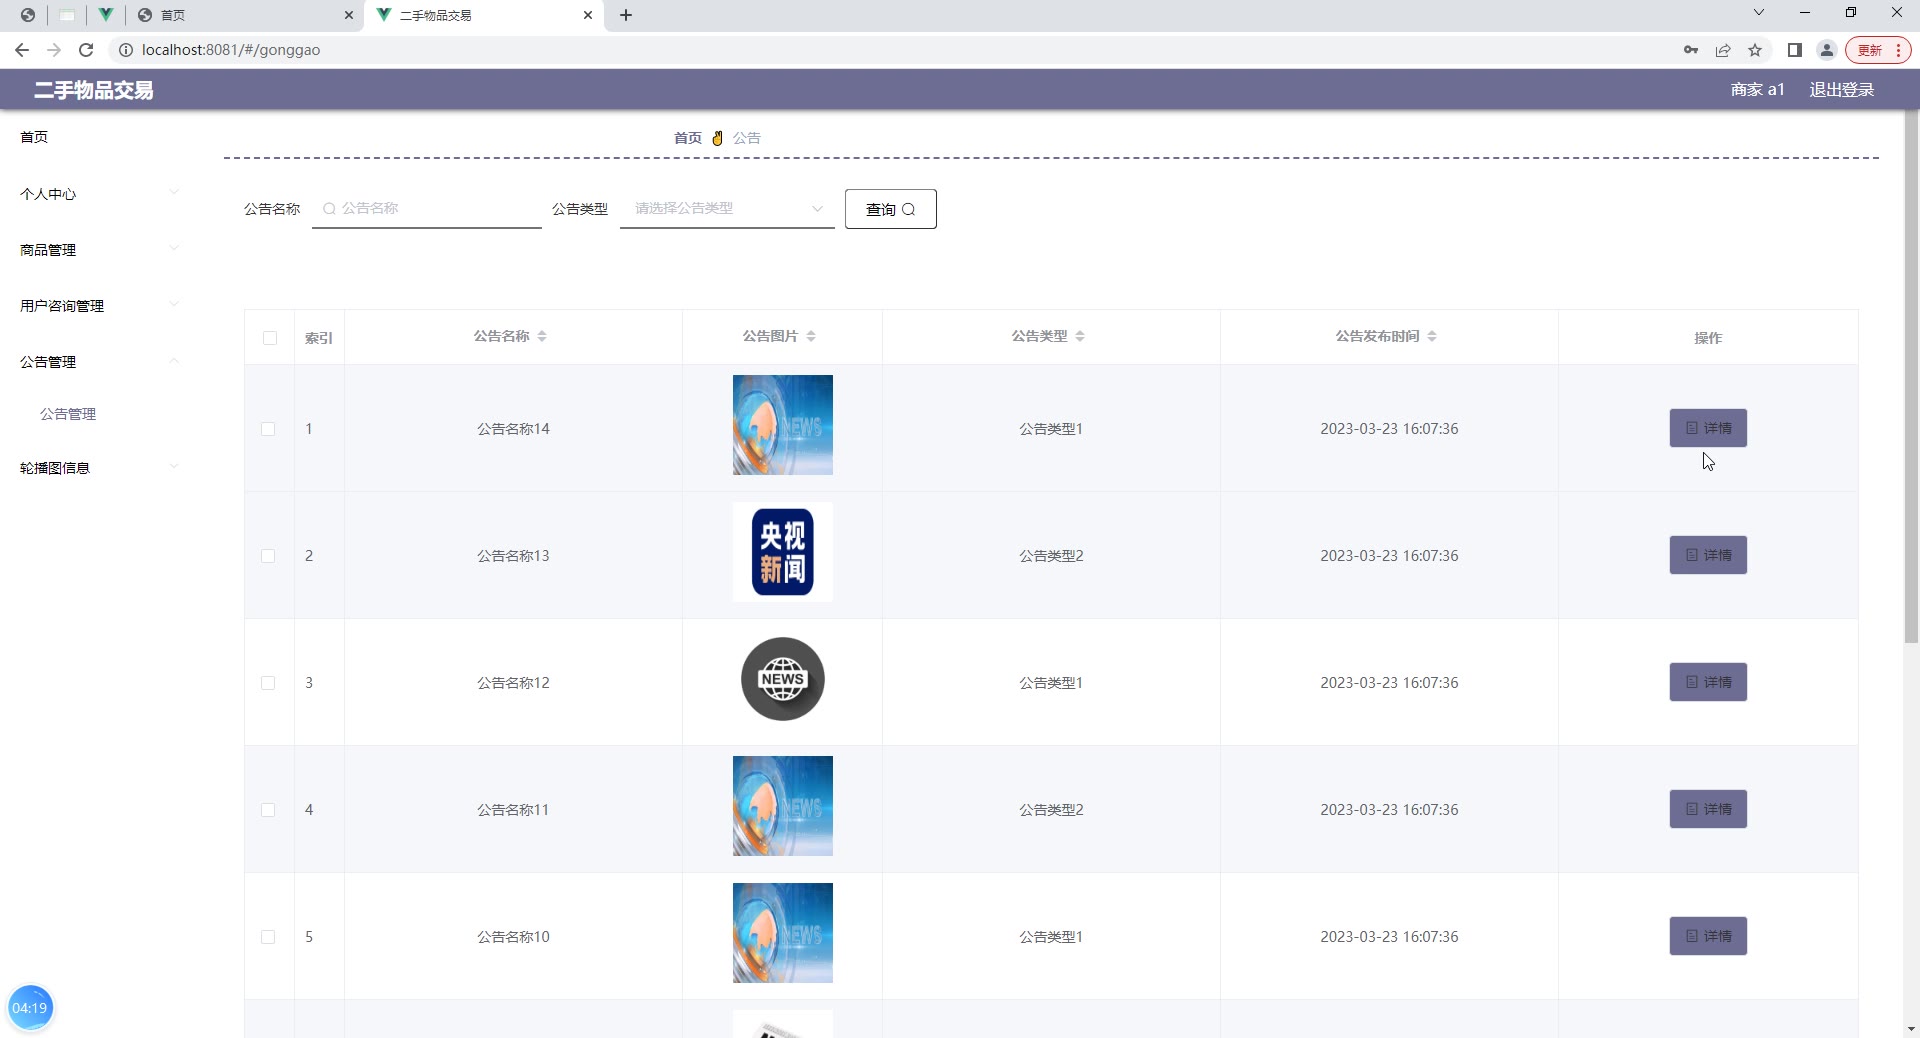The image size is (1920, 1038).
Task: Open new browser tab with plus icon
Action: 626,15
